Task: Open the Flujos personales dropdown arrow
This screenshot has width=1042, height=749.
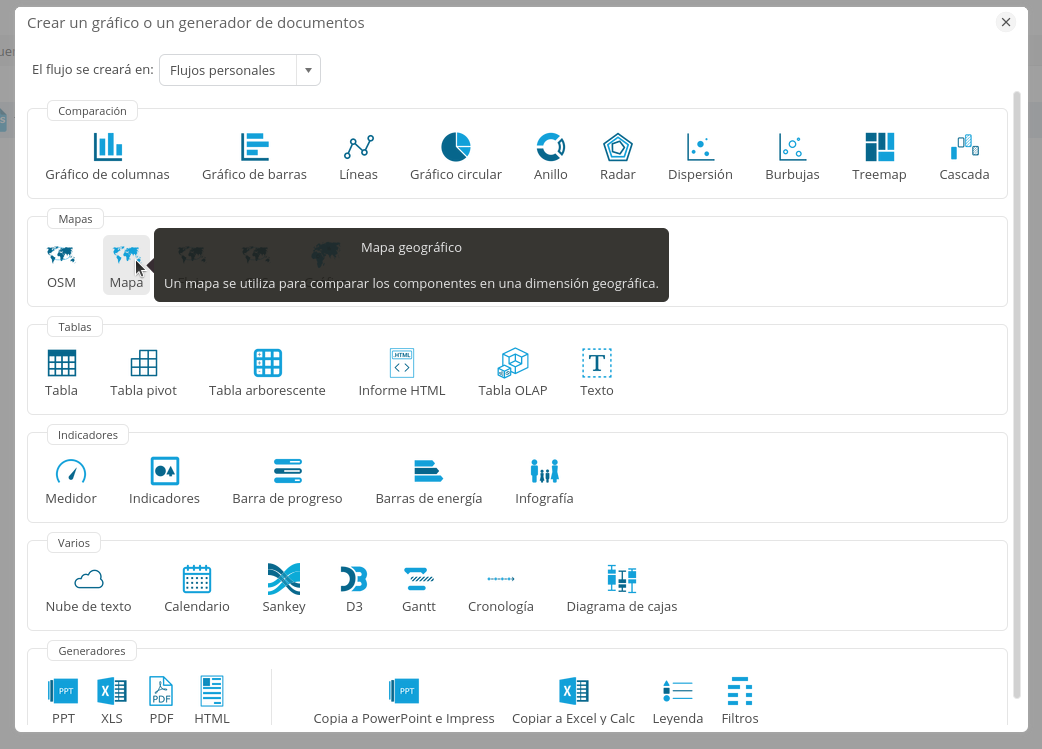Action: [308, 70]
